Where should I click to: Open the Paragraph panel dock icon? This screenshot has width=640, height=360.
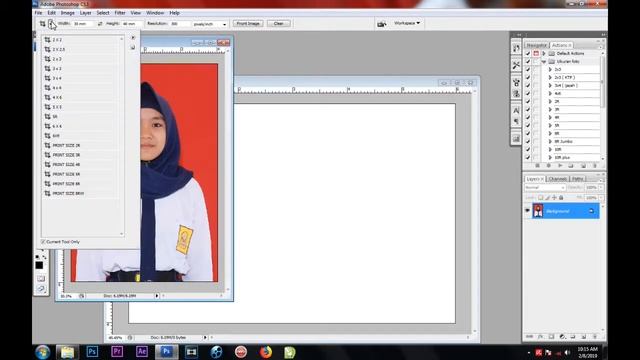coord(516,121)
